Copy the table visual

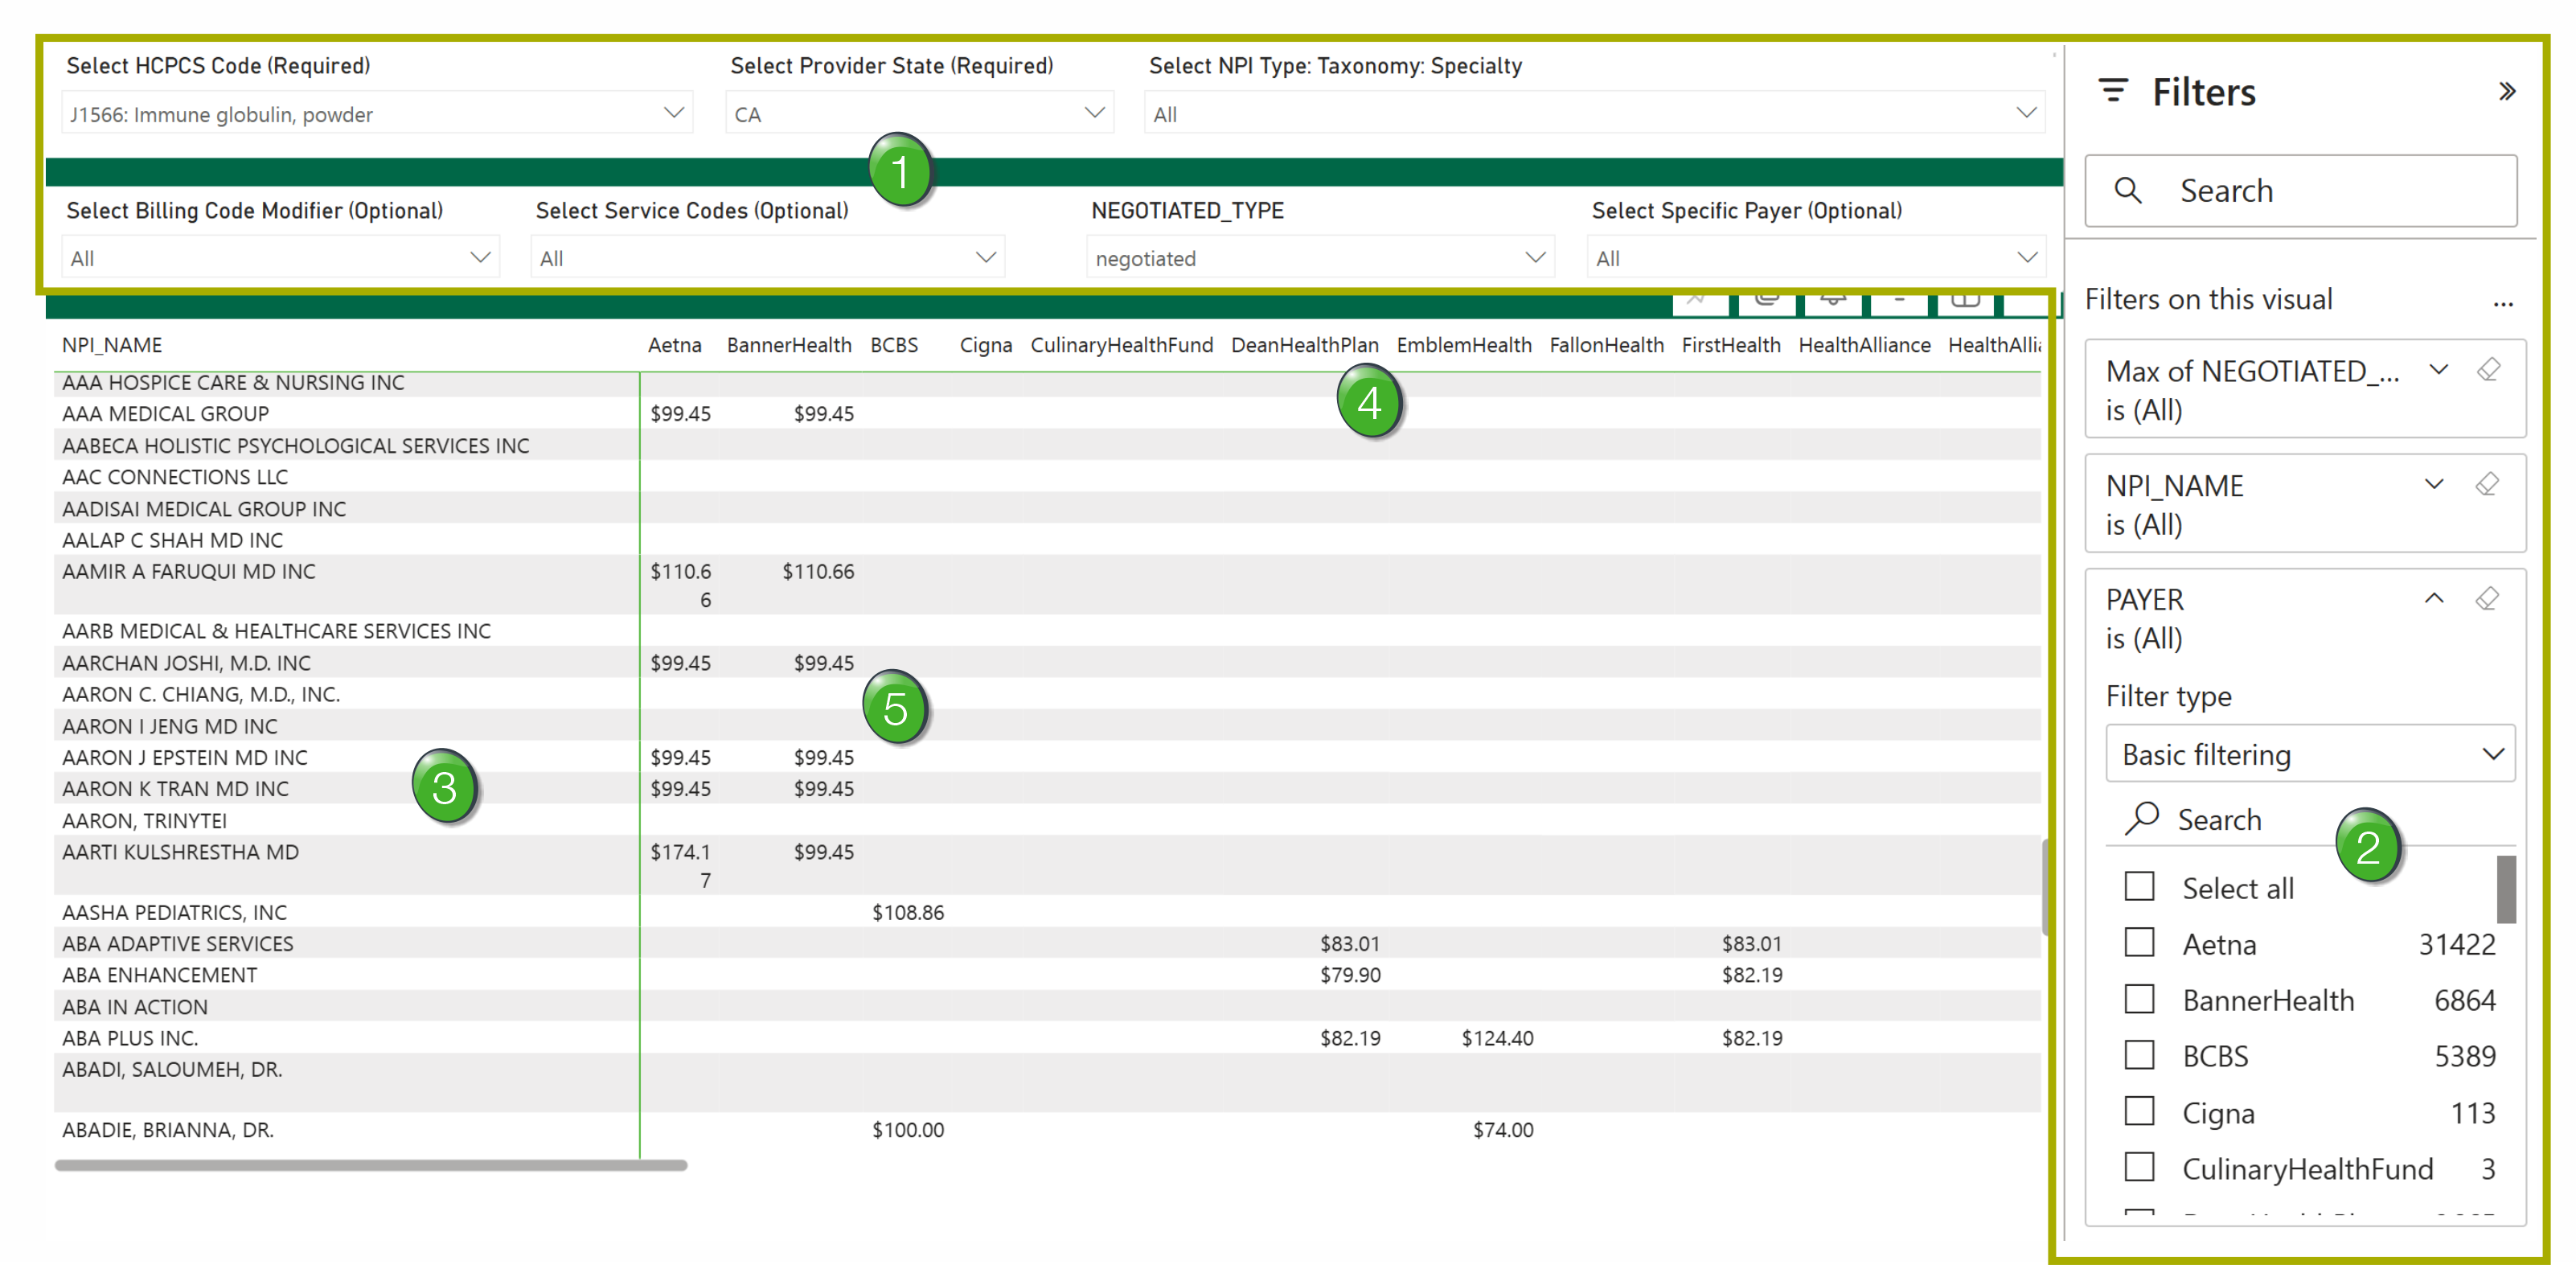1766,300
